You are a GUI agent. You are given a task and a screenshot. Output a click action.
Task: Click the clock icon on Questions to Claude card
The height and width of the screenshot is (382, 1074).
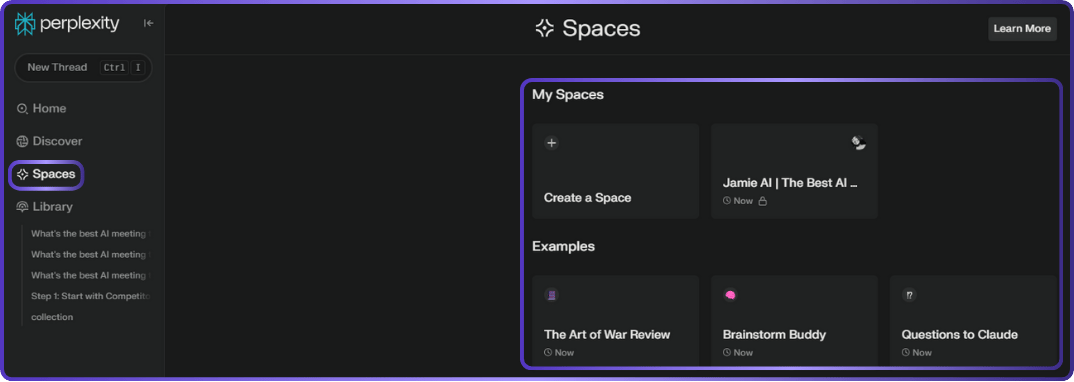click(906, 353)
